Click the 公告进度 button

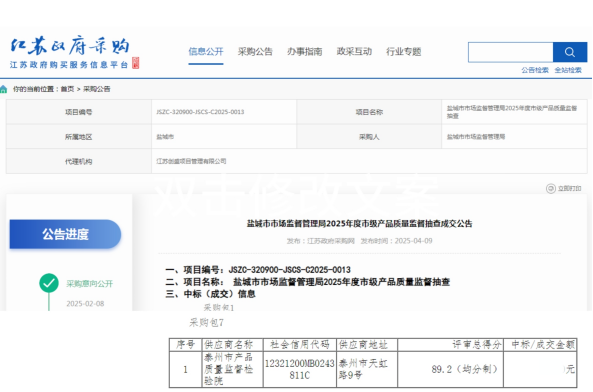[65, 234]
